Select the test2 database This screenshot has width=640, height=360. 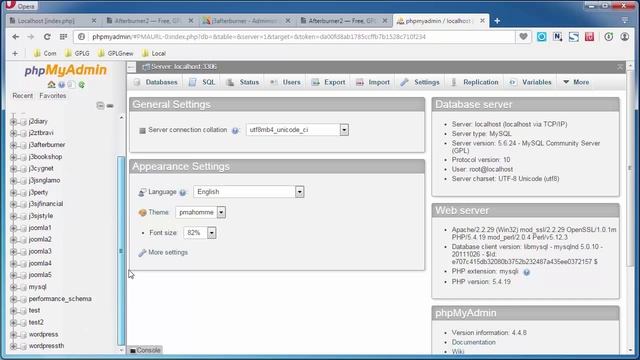click(36, 323)
